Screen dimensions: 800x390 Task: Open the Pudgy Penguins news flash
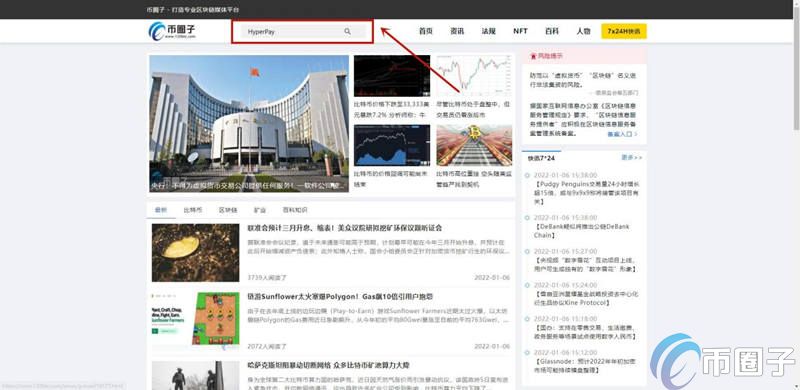pos(586,193)
